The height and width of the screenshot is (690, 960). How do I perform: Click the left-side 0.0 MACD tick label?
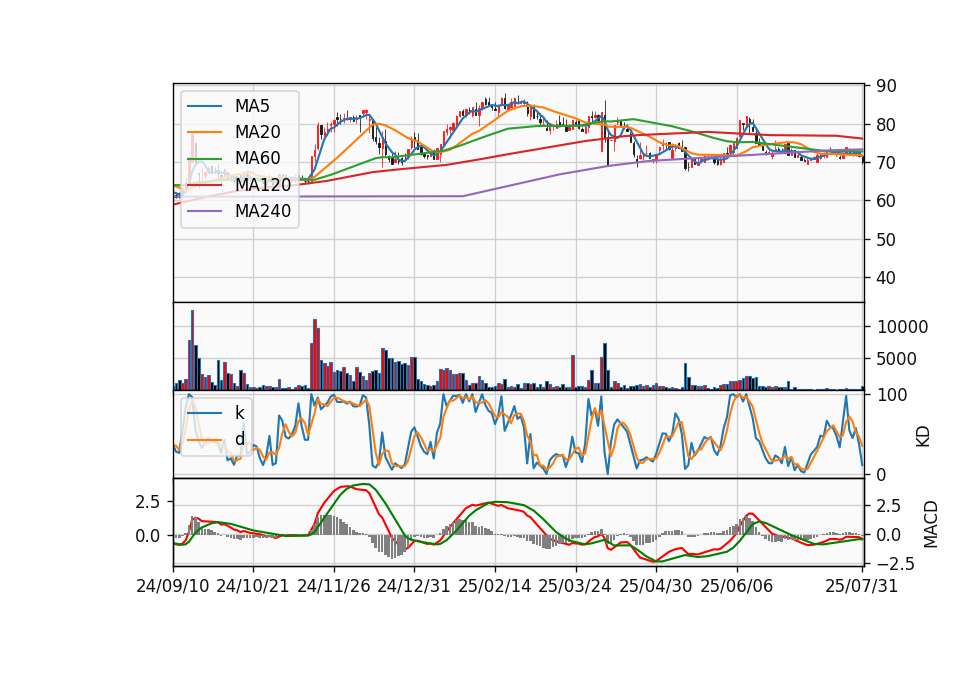(148, 536)
